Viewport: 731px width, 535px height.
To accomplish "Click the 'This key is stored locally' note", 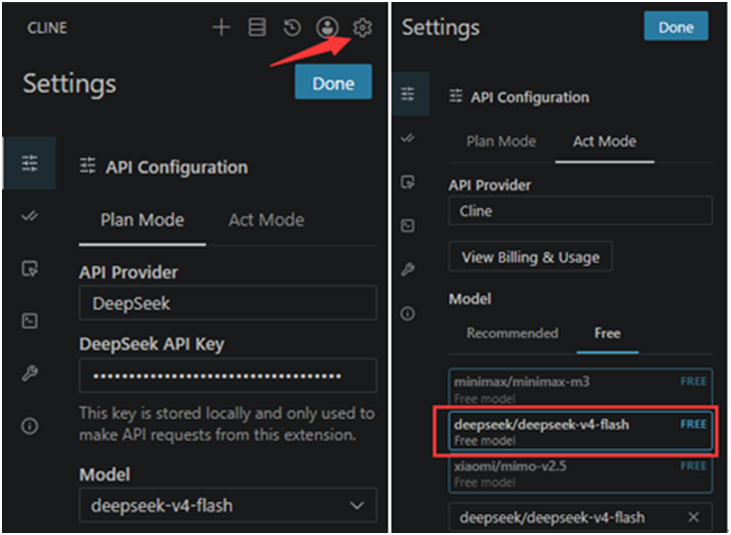I will pyautogui.click(x=227, y=424).
